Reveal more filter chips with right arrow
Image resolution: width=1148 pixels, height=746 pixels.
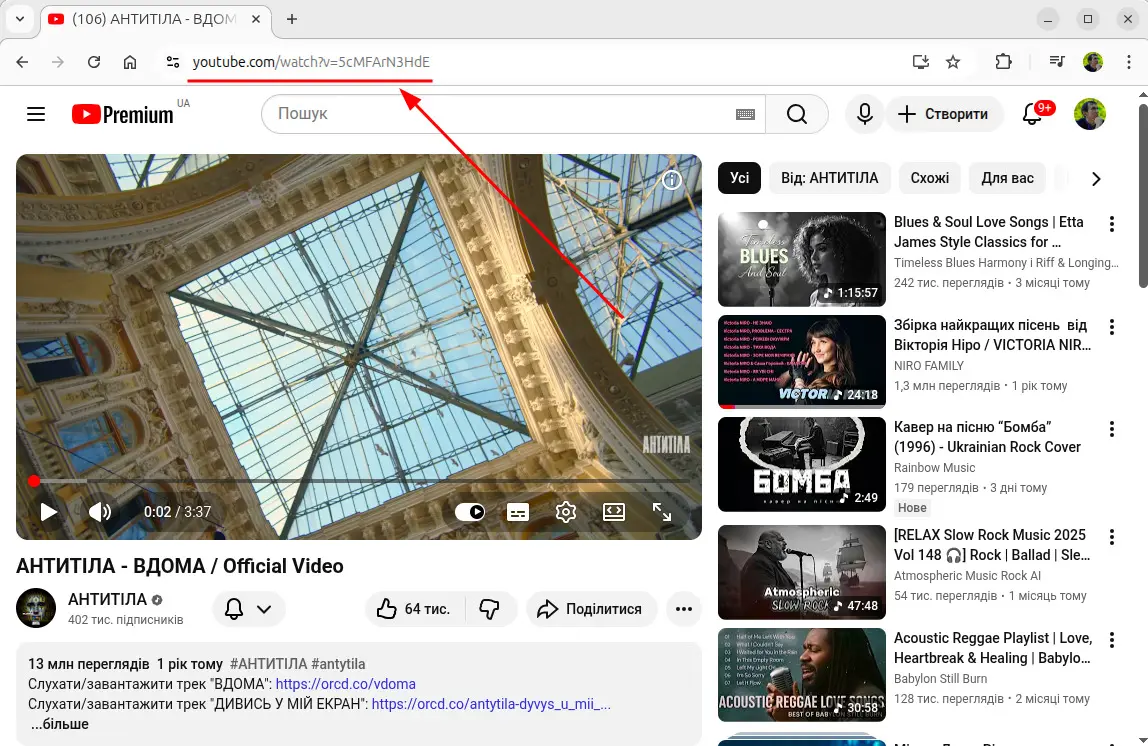pyautogui.click(x=1096, y=178)
